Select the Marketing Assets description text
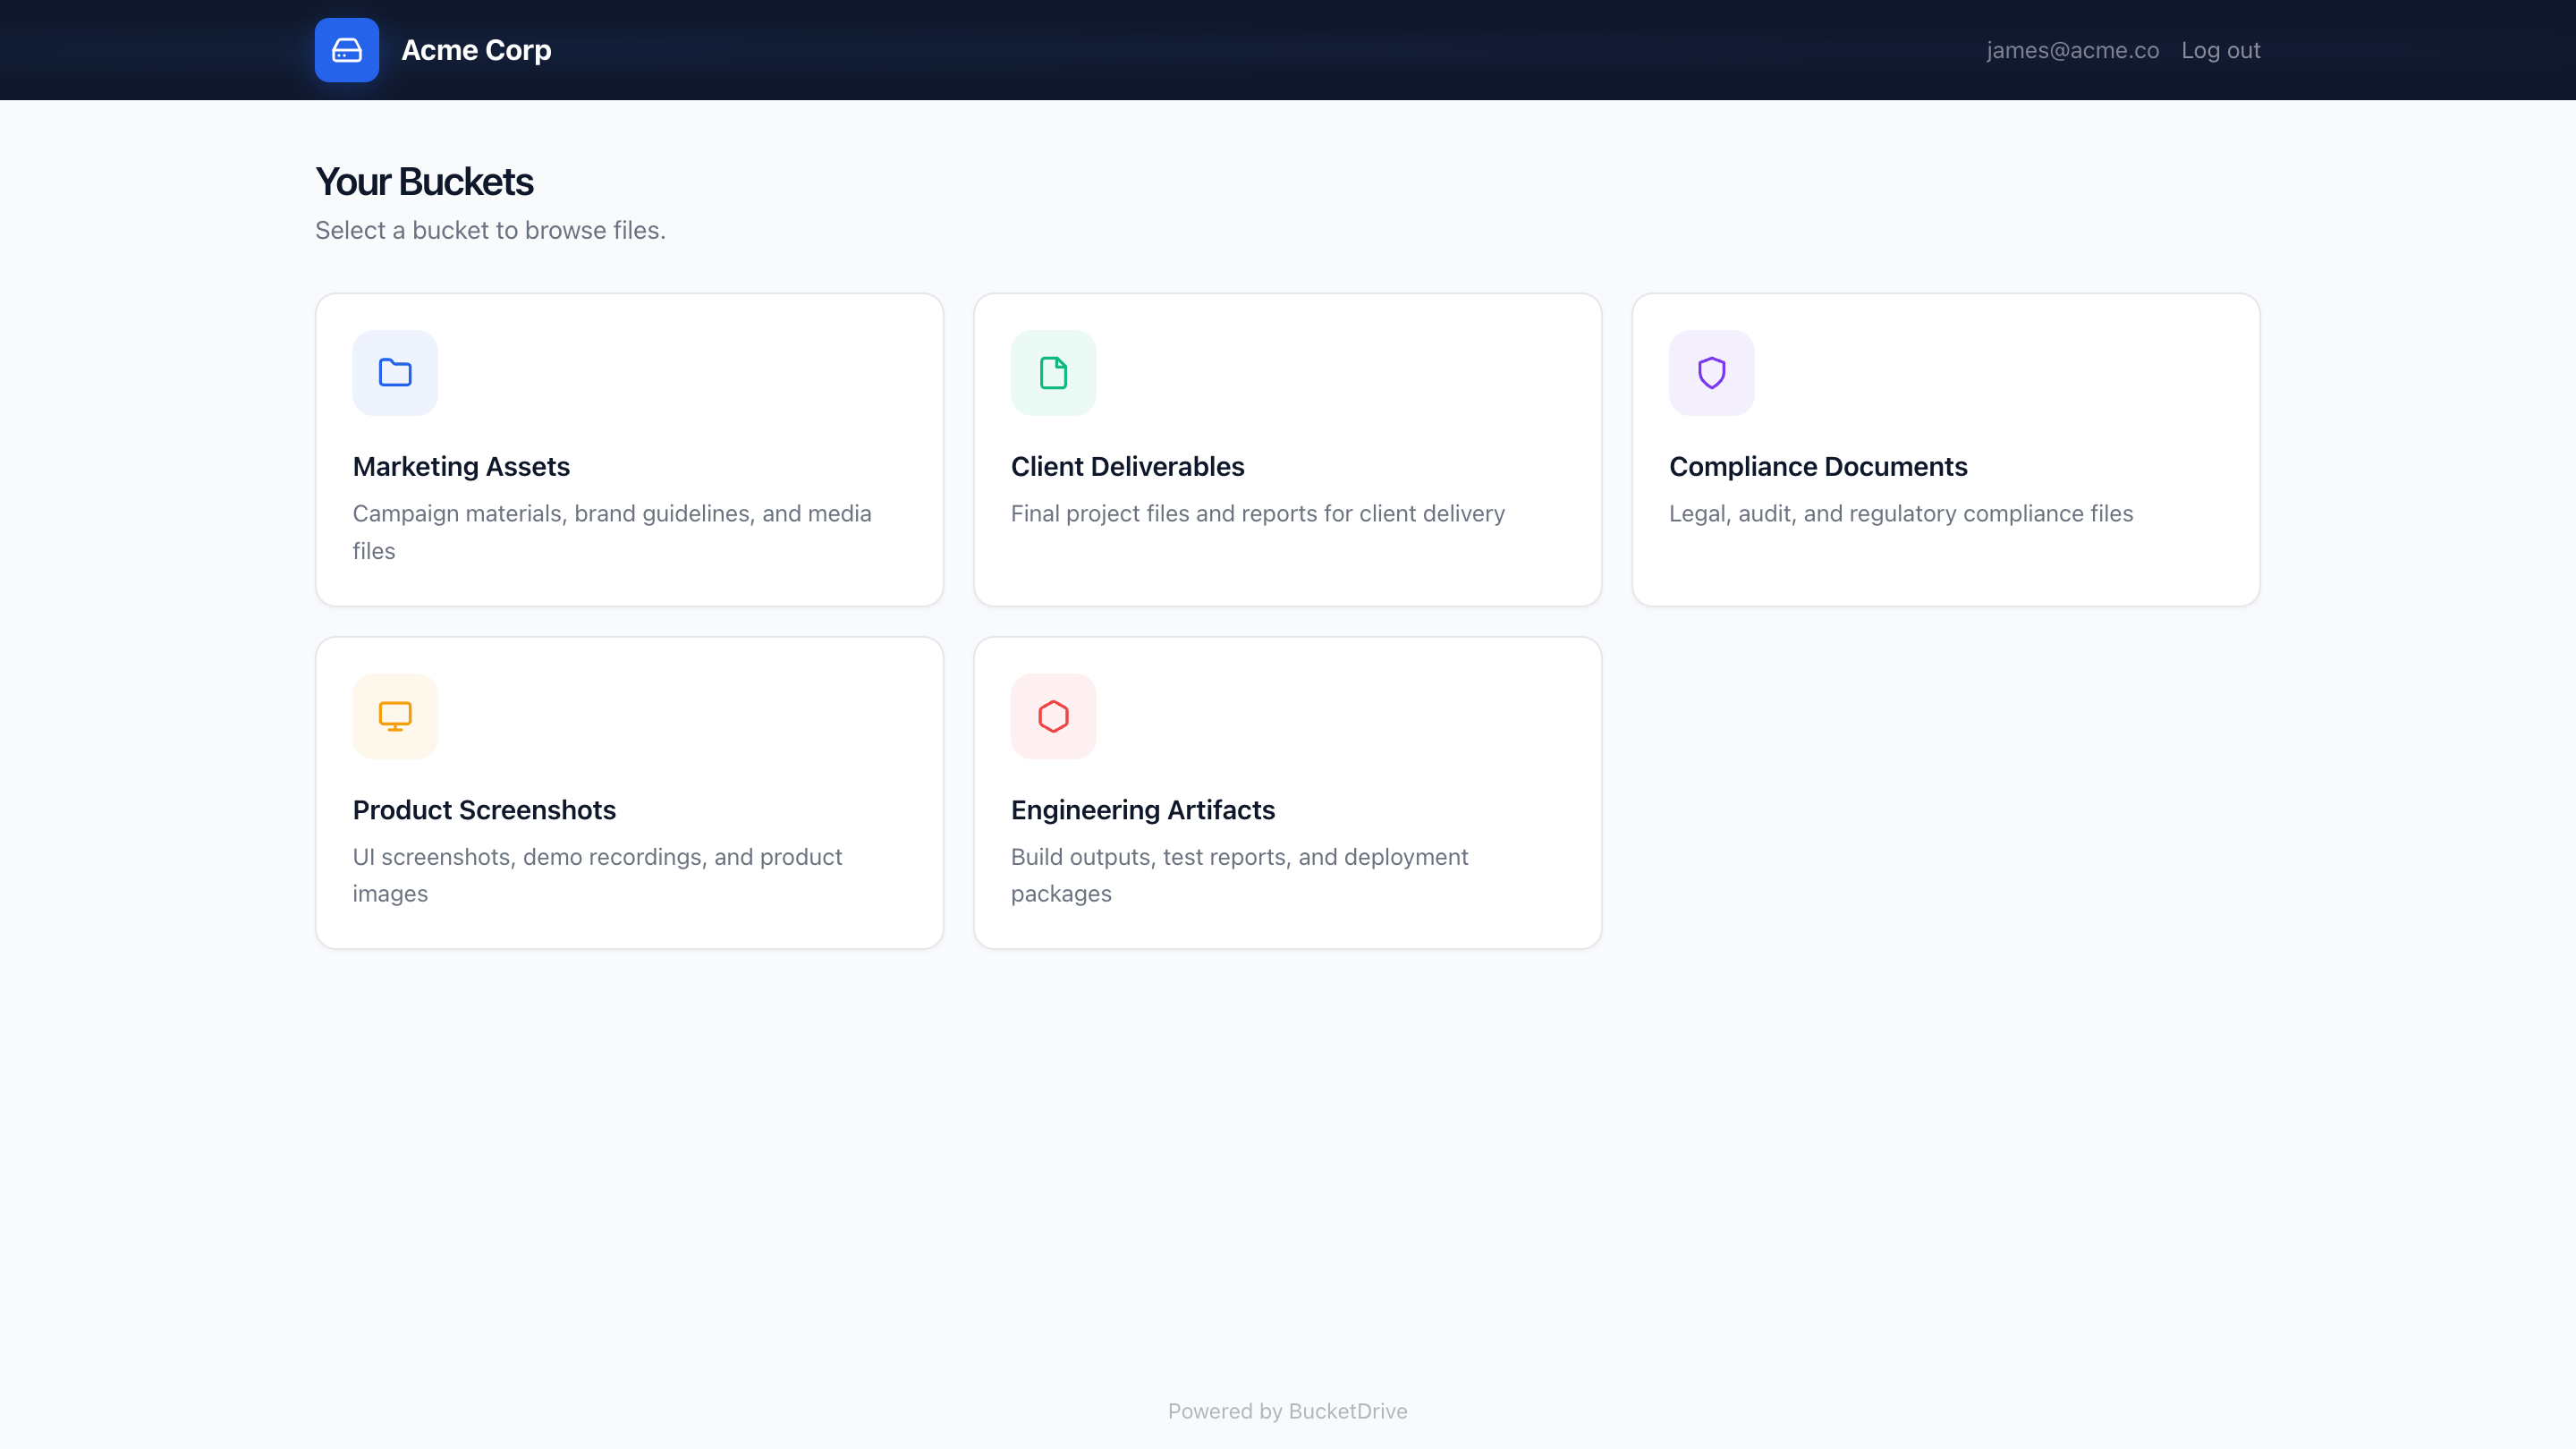 click(611, 531)
